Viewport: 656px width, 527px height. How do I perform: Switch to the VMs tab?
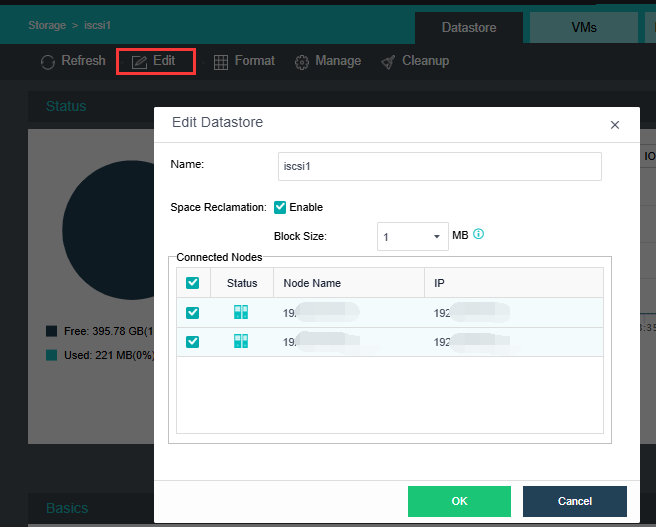(x=584, y=28)
